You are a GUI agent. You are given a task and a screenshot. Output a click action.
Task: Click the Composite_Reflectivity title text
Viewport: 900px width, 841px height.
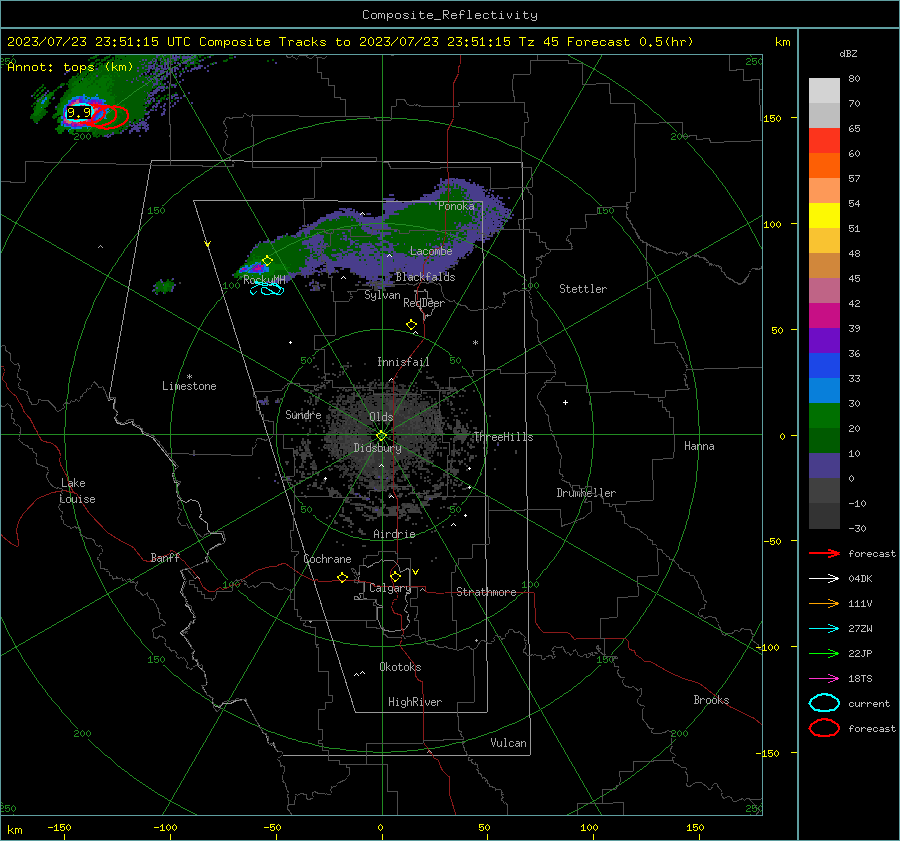449,15
